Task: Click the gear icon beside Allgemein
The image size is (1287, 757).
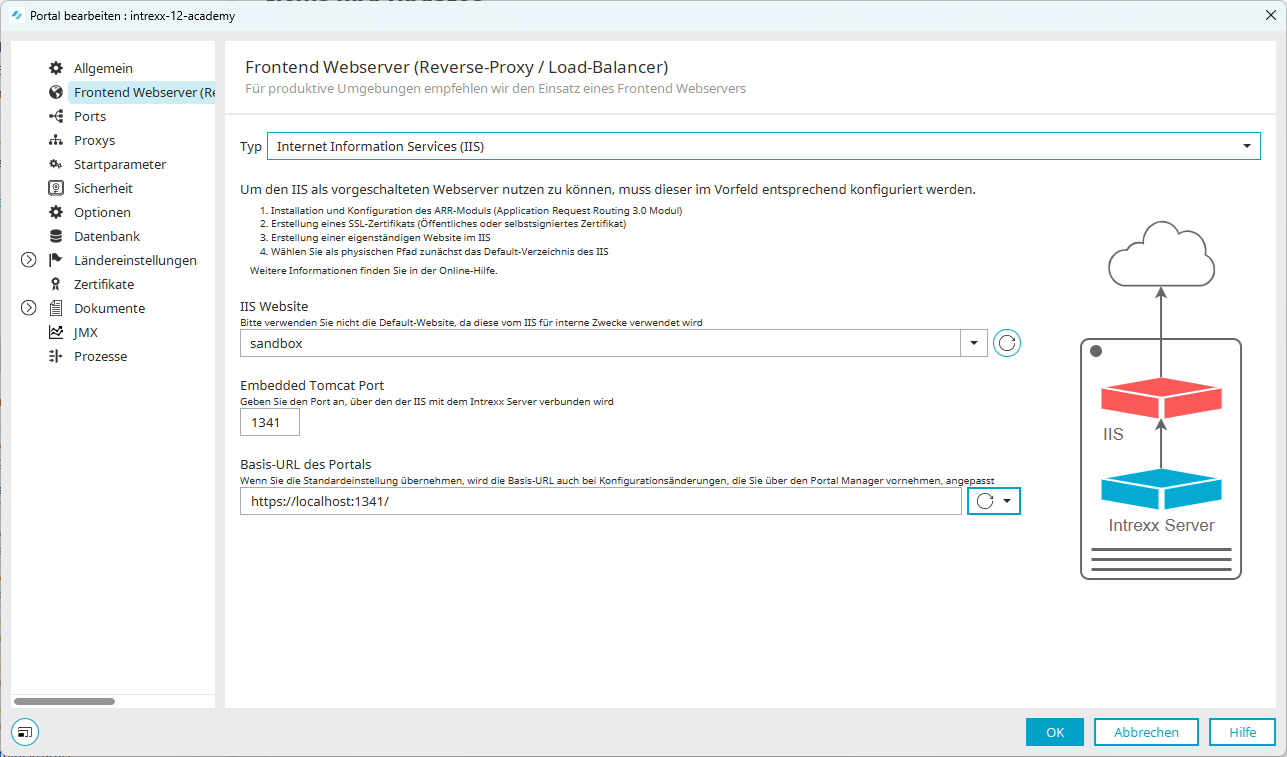Action: (56, 68)
